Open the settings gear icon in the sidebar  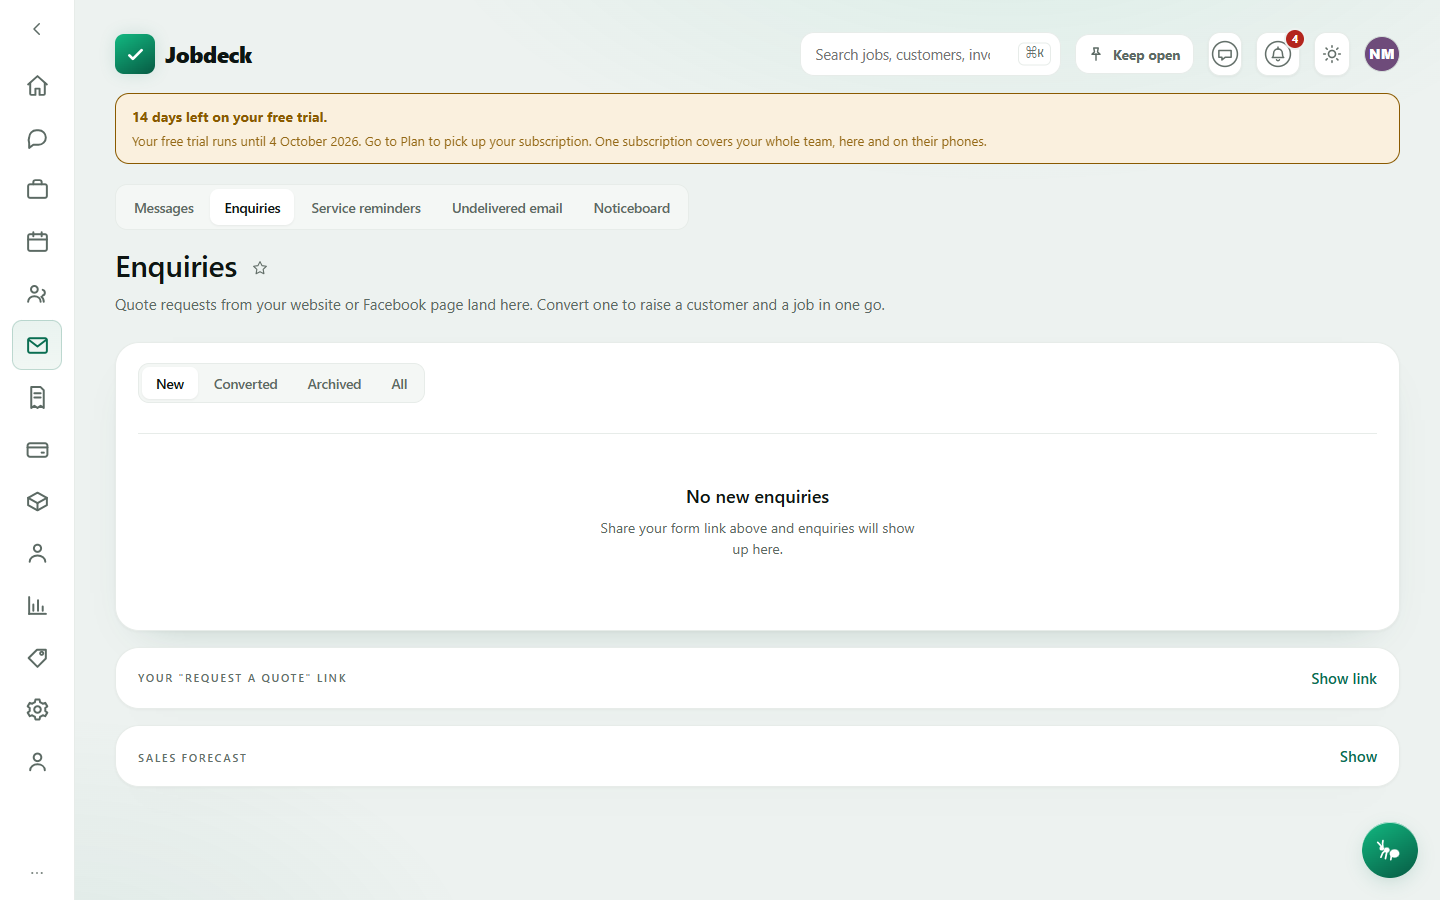[x=37, y=710]
